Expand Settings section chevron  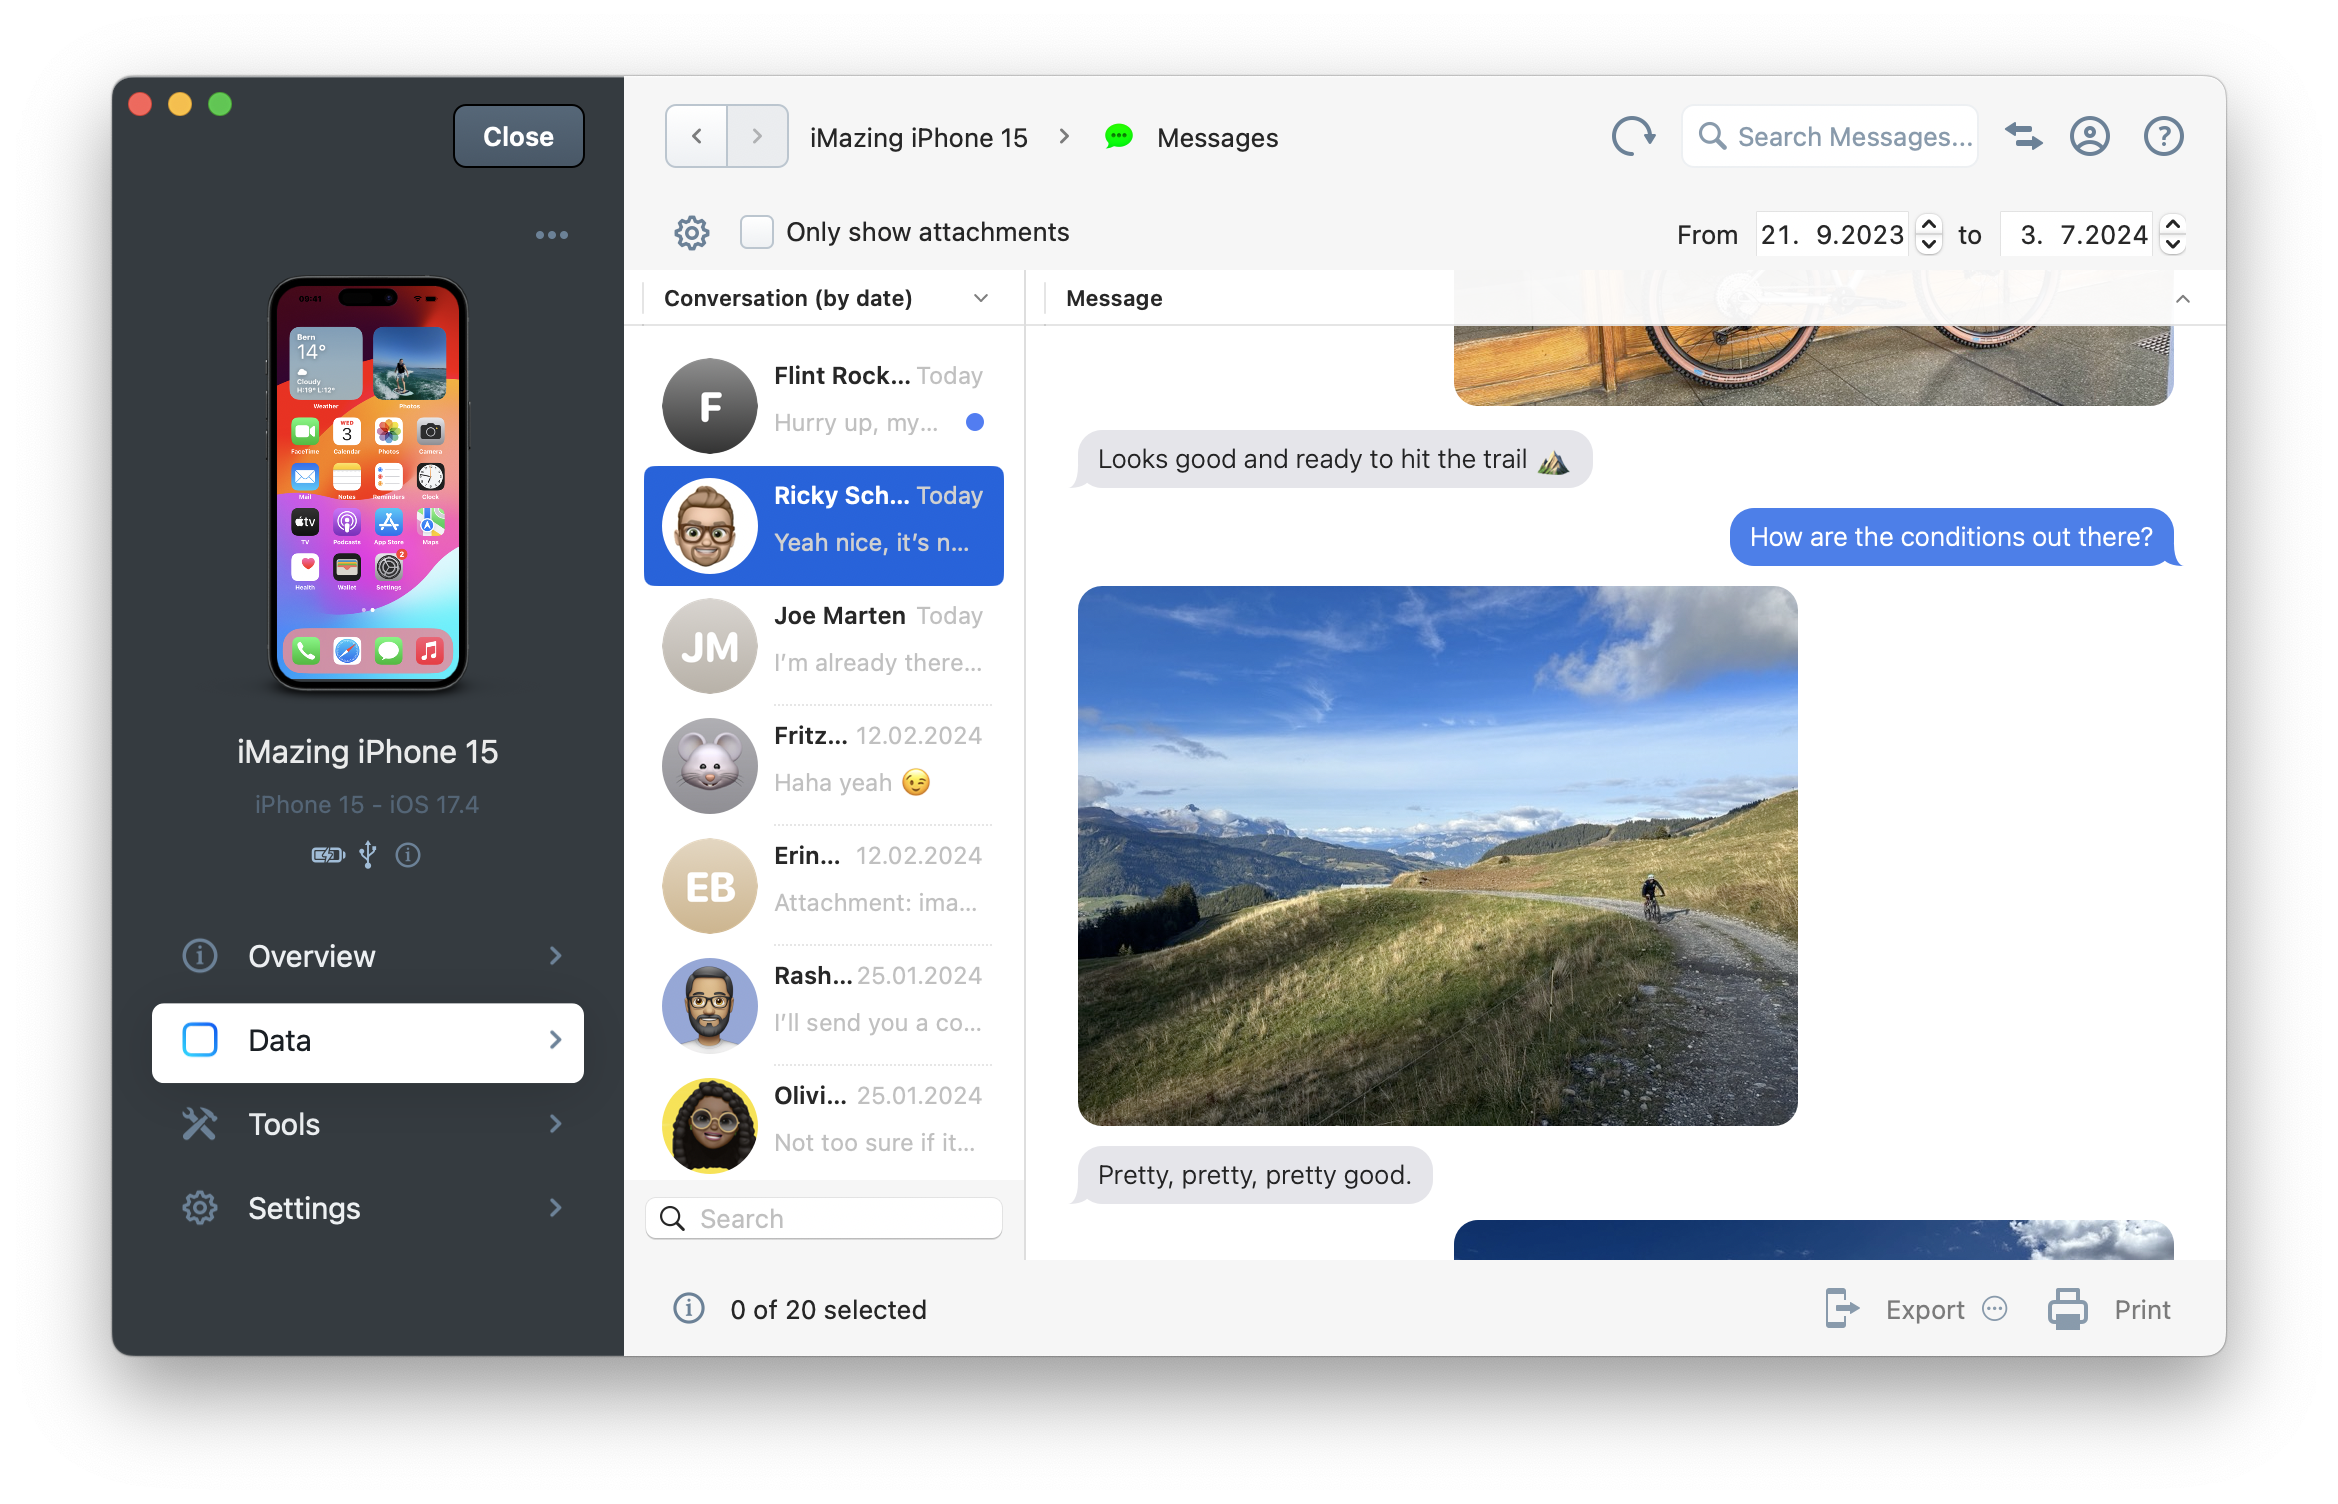pyautogui.click(x=556, y=1208)
